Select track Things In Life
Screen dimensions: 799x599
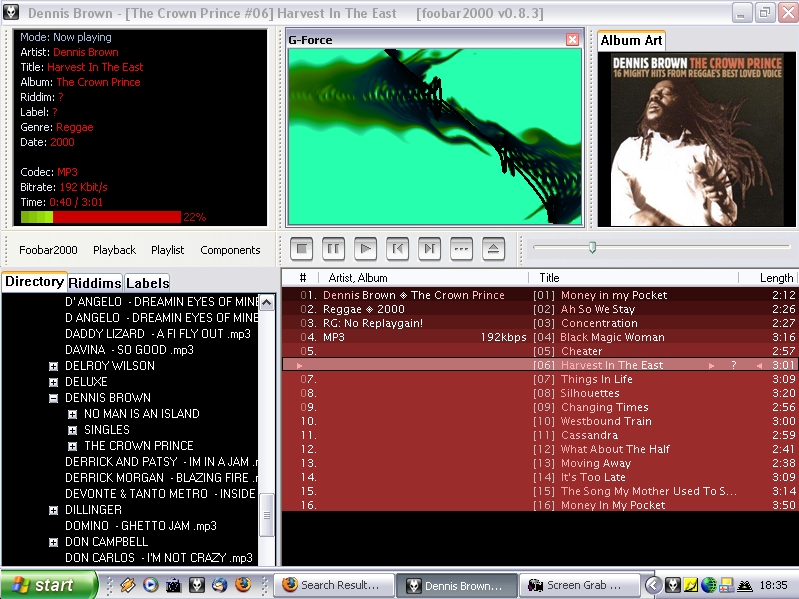pos(539,379)
